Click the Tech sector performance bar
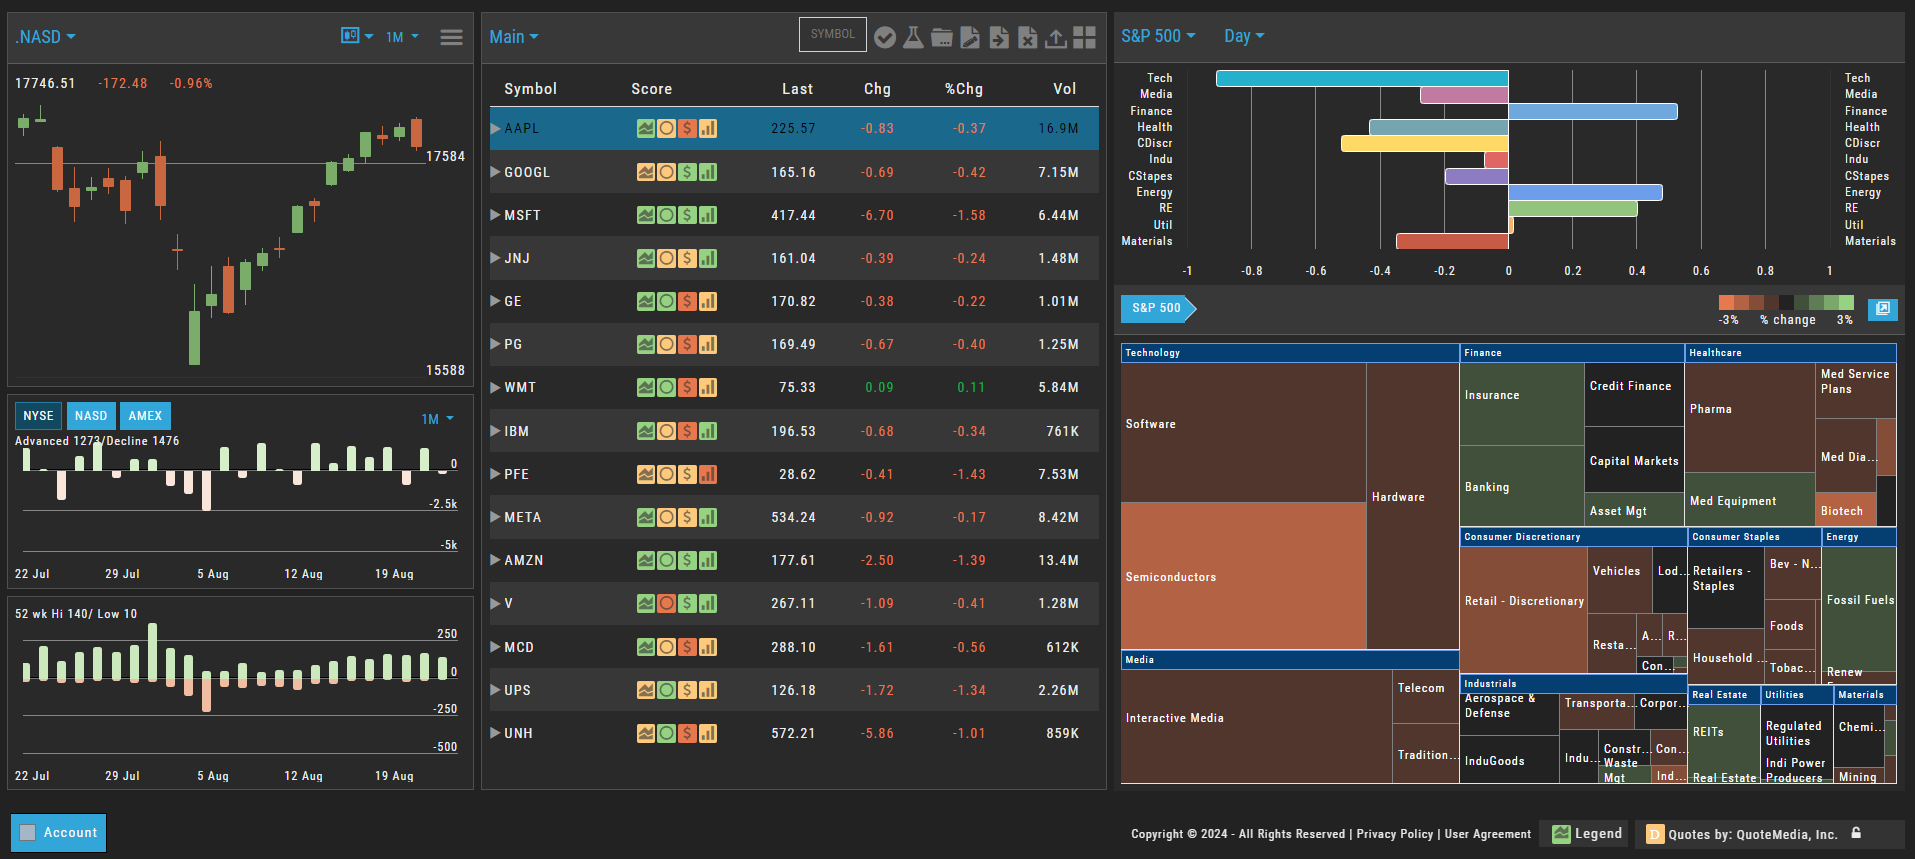The width and height of the screenshot is (1915, 859). click(1362, 78)
